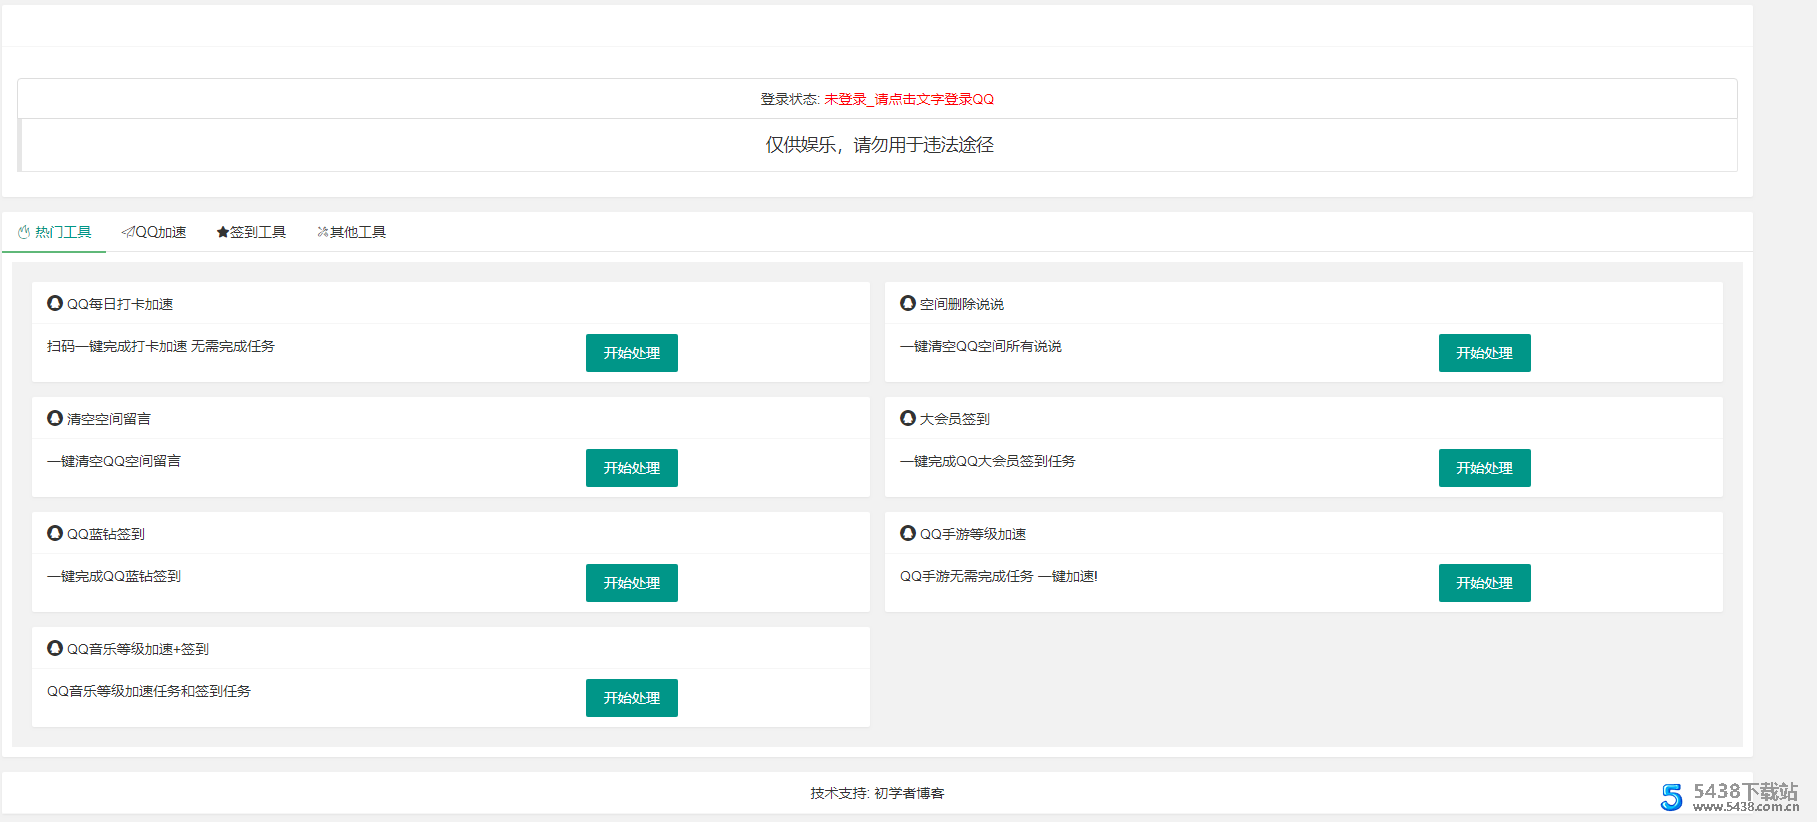This screenshot has width=1817, height=822.
Task: Click the description 扫码一键完成打卡加速 无需完成任务
Action: [161, 346]
